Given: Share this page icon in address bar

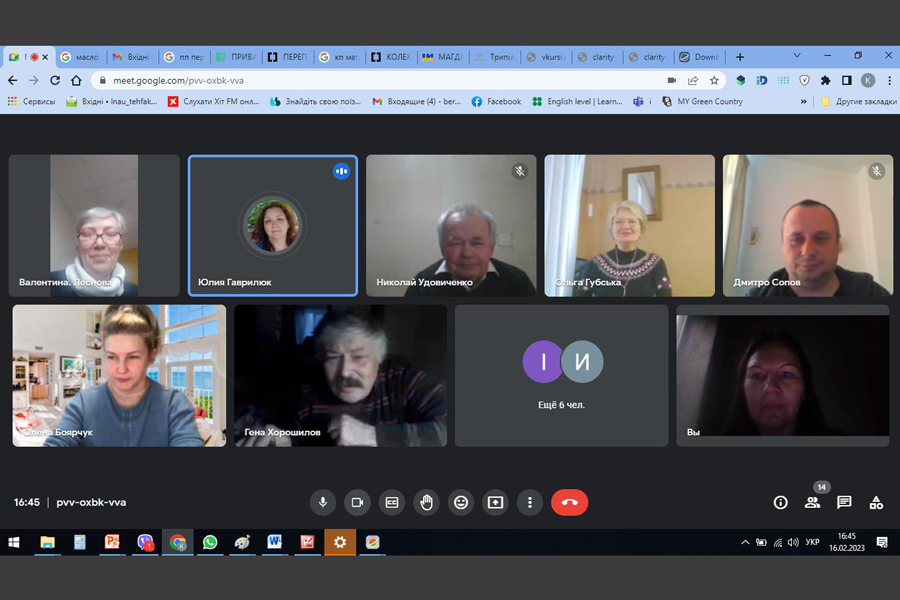Looking at the screenshot, I should click(x=693, y=80).
